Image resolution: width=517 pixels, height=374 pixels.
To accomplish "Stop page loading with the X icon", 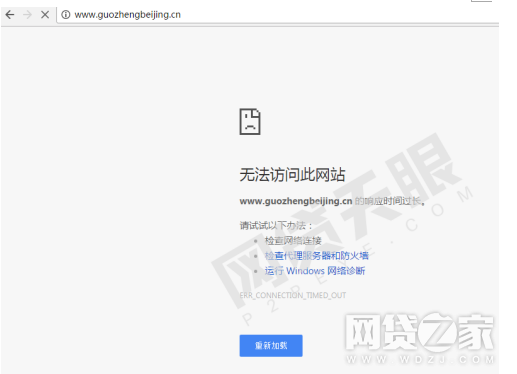I will click(45, 14).
